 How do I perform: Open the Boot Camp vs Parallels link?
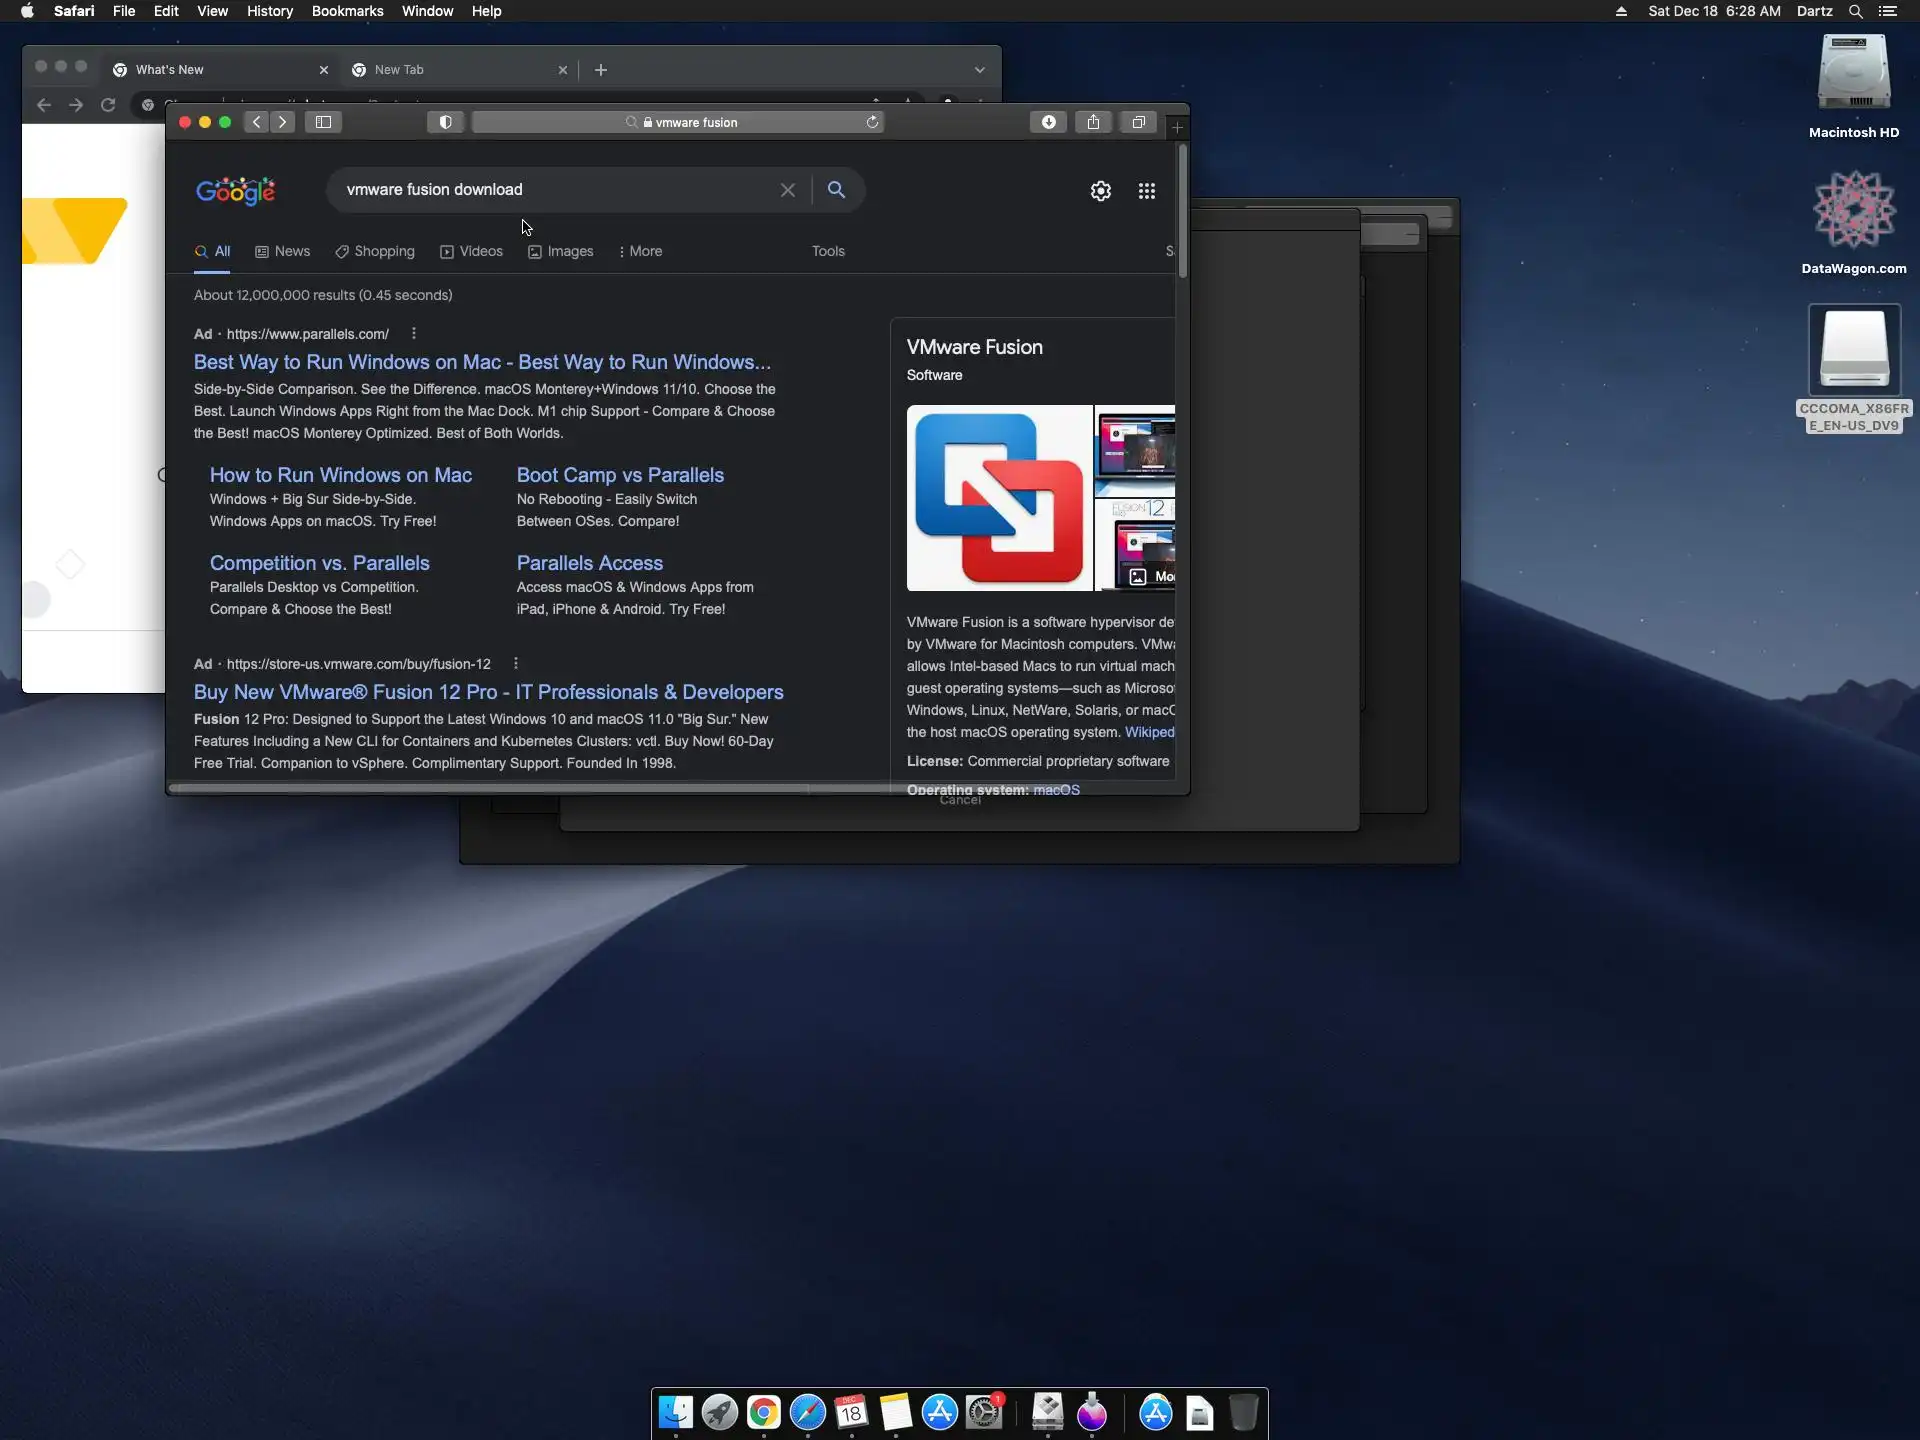[x=619, y=475]
